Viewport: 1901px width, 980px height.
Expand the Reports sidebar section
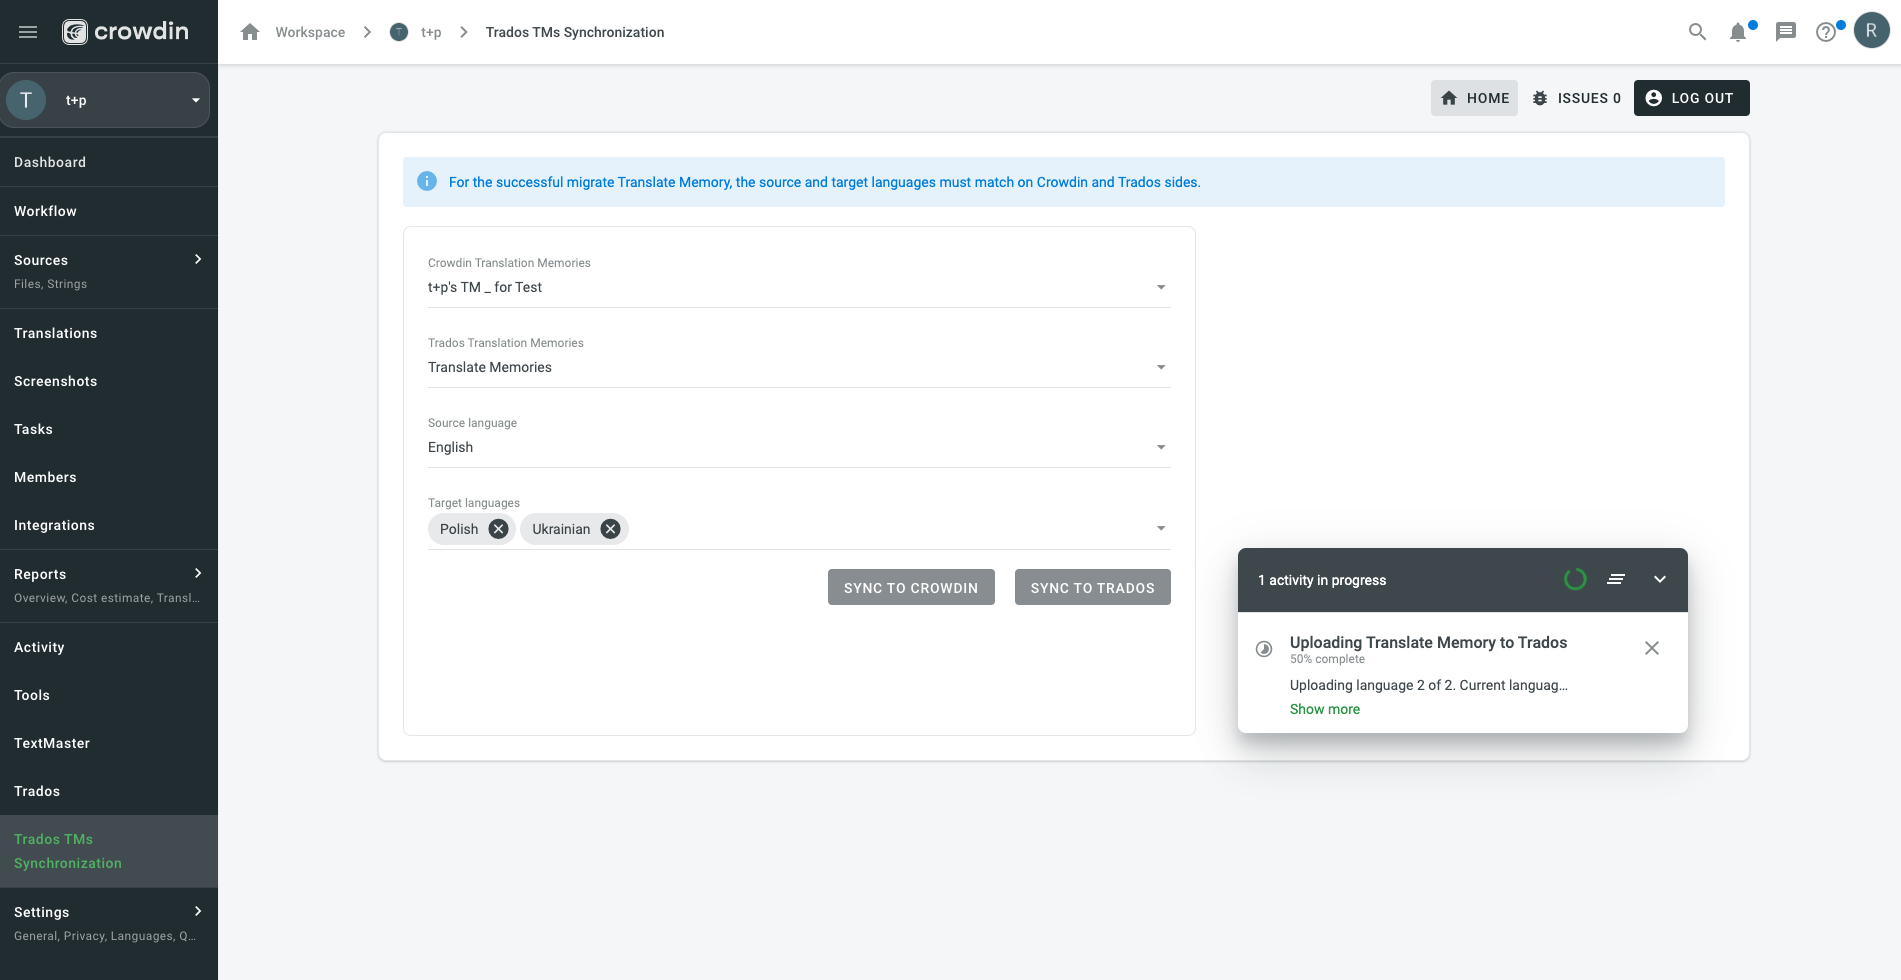pyautogui.click(x=198, y=574)
